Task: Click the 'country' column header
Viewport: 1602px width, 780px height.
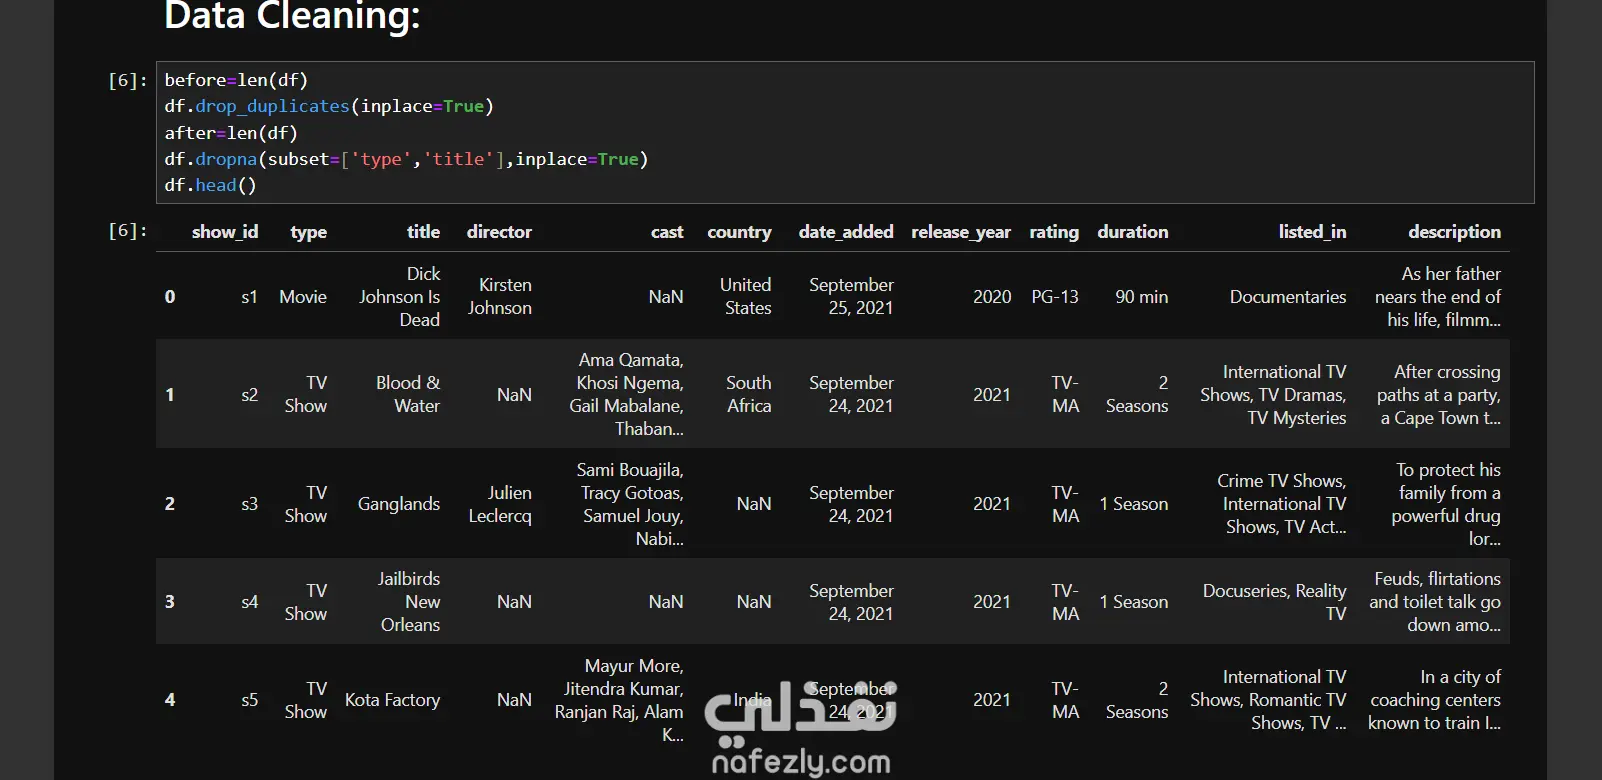Action: [739, 232]
